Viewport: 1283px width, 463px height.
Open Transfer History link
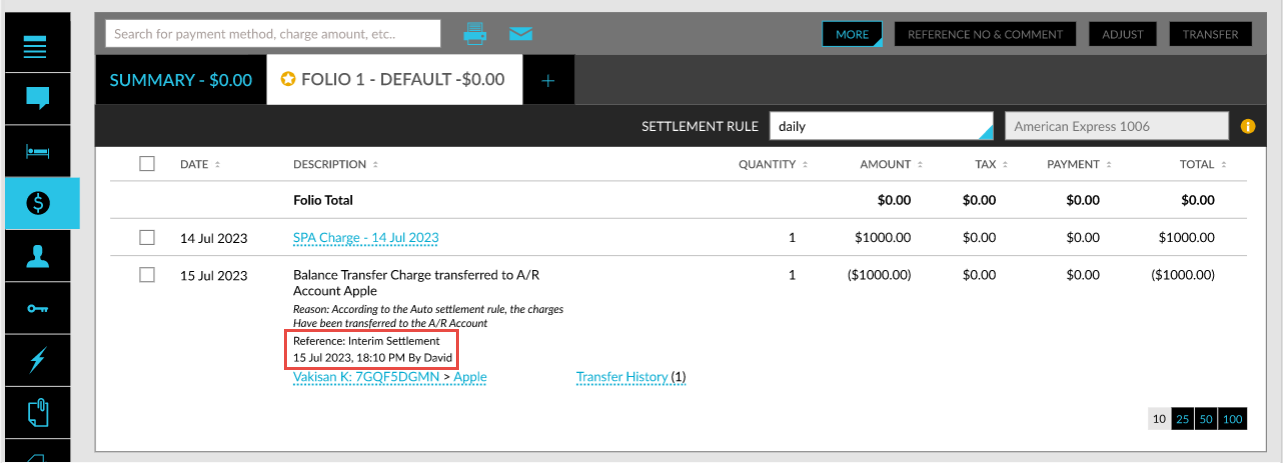coord(622,377)
